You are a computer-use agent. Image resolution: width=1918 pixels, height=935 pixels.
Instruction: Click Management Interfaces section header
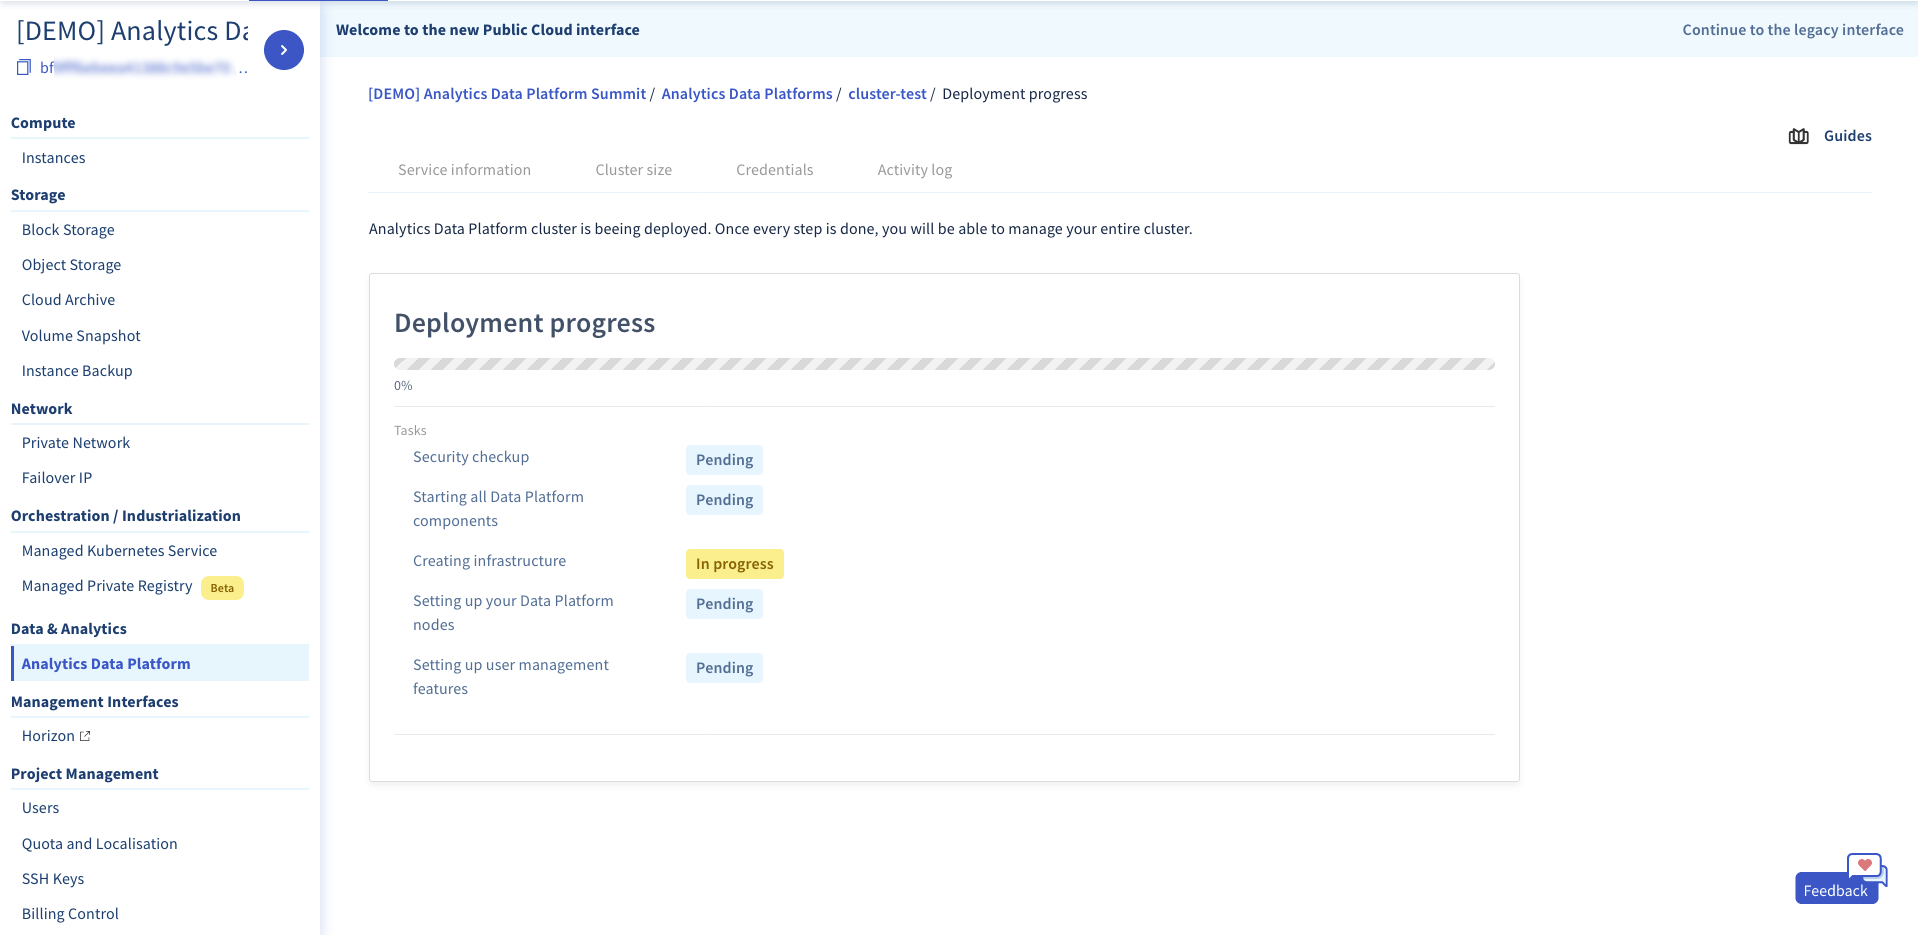click(x=95, y=702)
